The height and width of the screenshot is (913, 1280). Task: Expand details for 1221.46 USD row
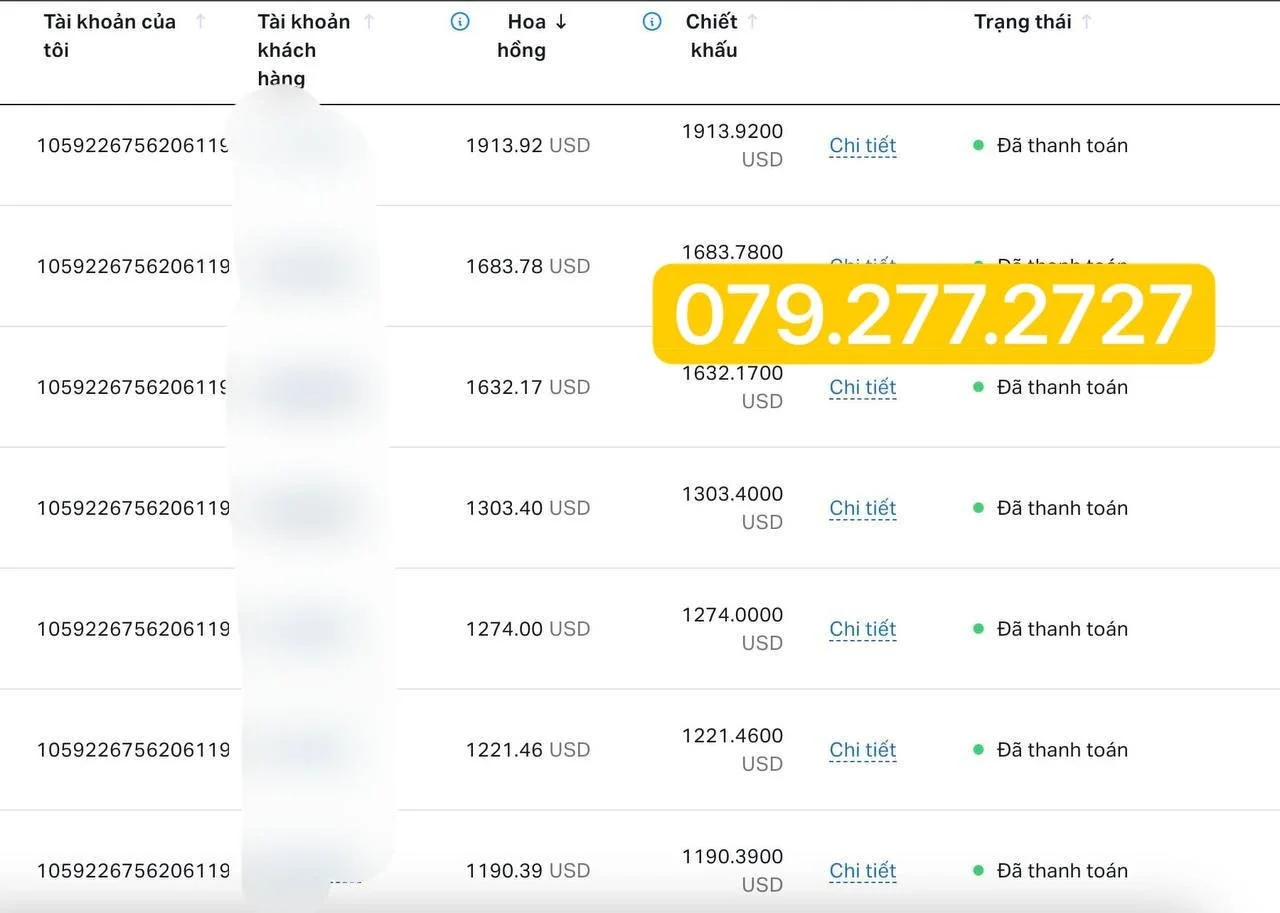[862, 750]
